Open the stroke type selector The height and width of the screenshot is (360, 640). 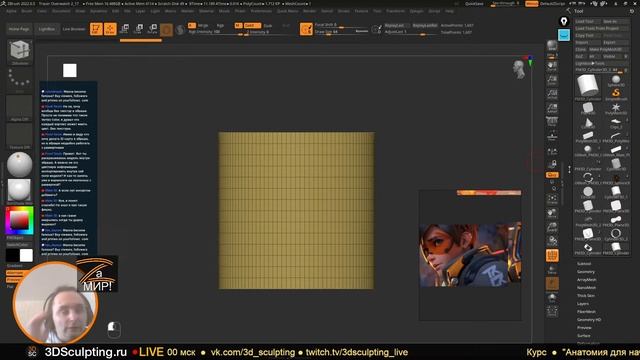click(19, 79)
